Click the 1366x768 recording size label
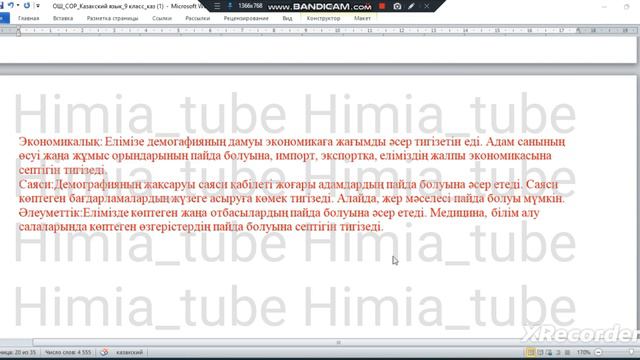The image size is (640, 360). coord(250,6)
